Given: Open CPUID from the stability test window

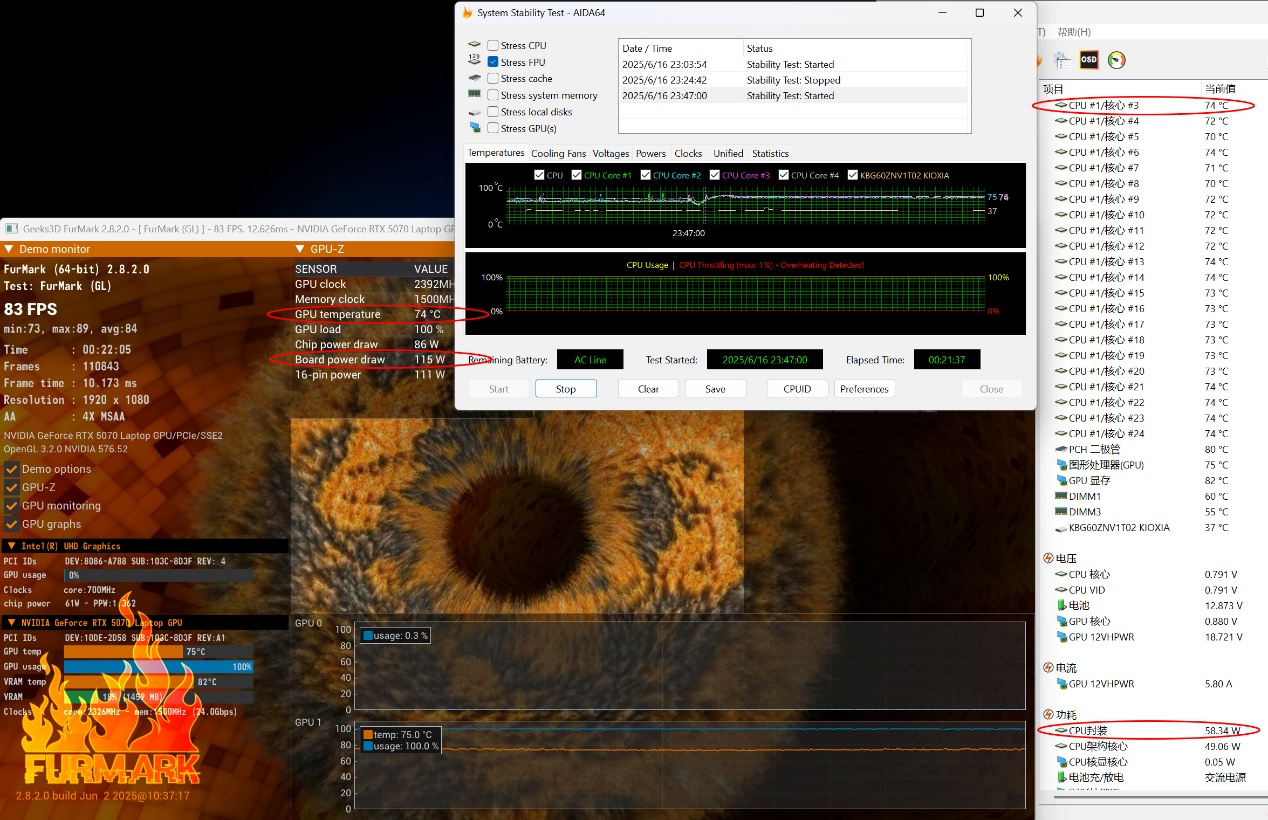Looking at the screenshot, I should 797,389.
